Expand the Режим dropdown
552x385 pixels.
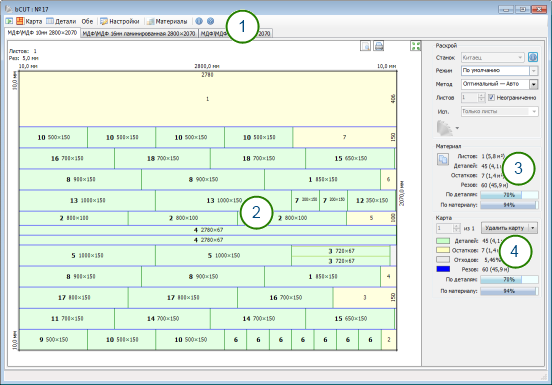coord(534,71)
